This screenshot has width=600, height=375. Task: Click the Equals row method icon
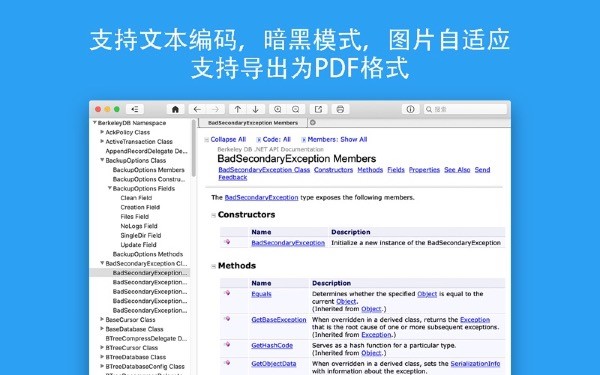tap(227, 293)
